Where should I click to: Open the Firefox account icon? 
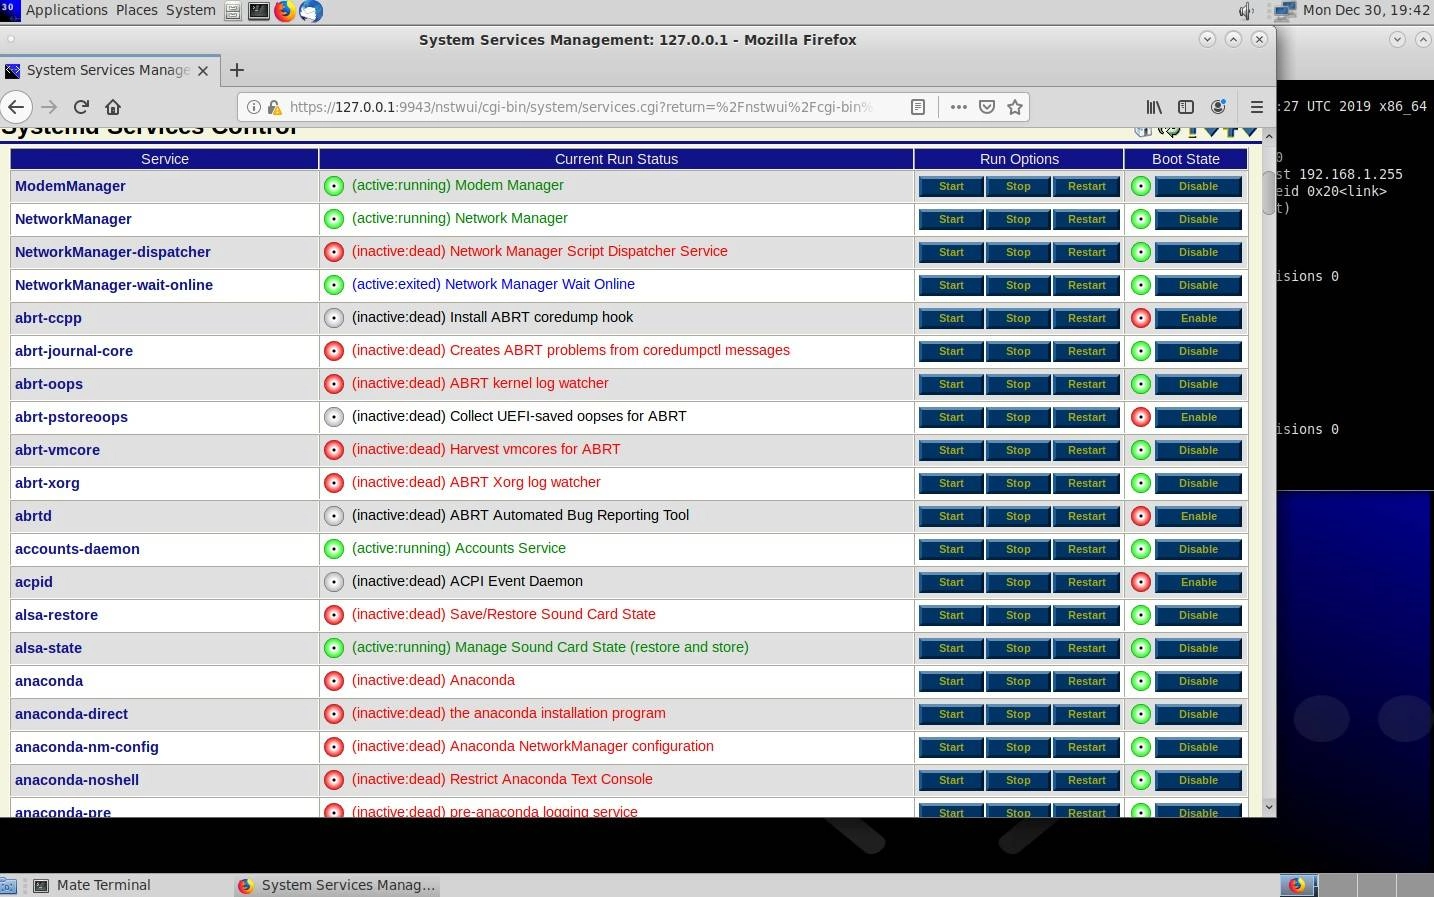click(x=1218, y=107)
